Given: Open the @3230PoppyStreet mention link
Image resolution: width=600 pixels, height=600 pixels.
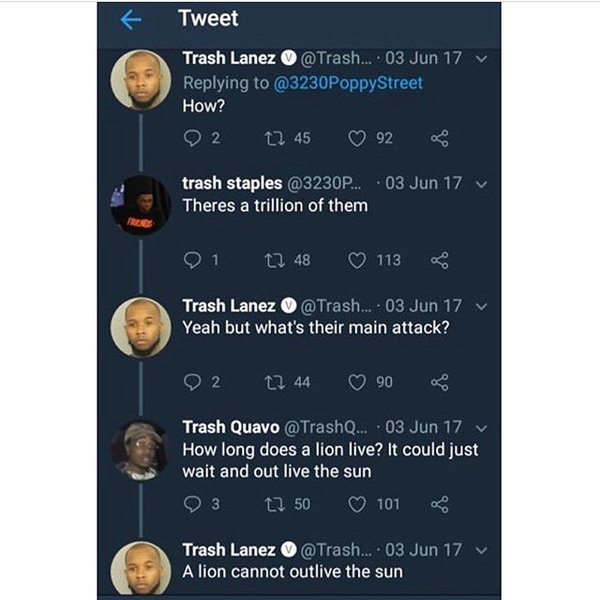Looking at the screenshot, I should [348, 82].
